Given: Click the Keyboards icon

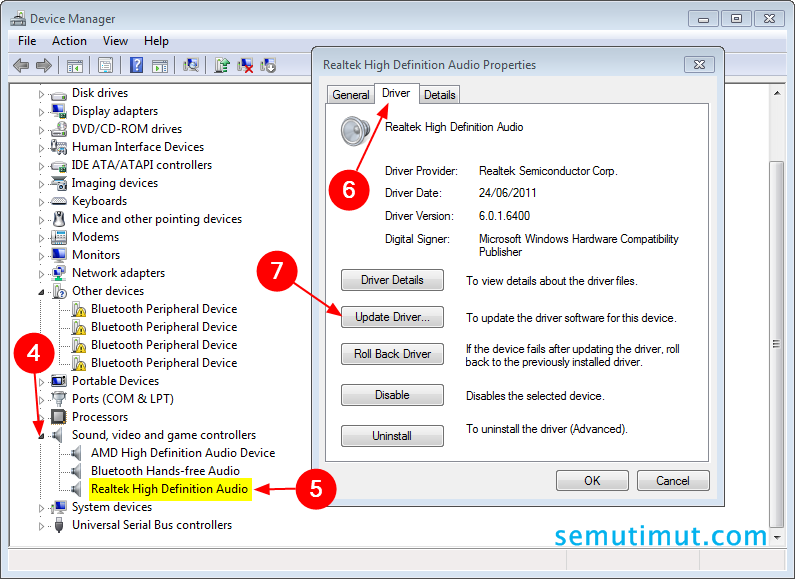Looking at the screenshot, I should pos(59,201).
